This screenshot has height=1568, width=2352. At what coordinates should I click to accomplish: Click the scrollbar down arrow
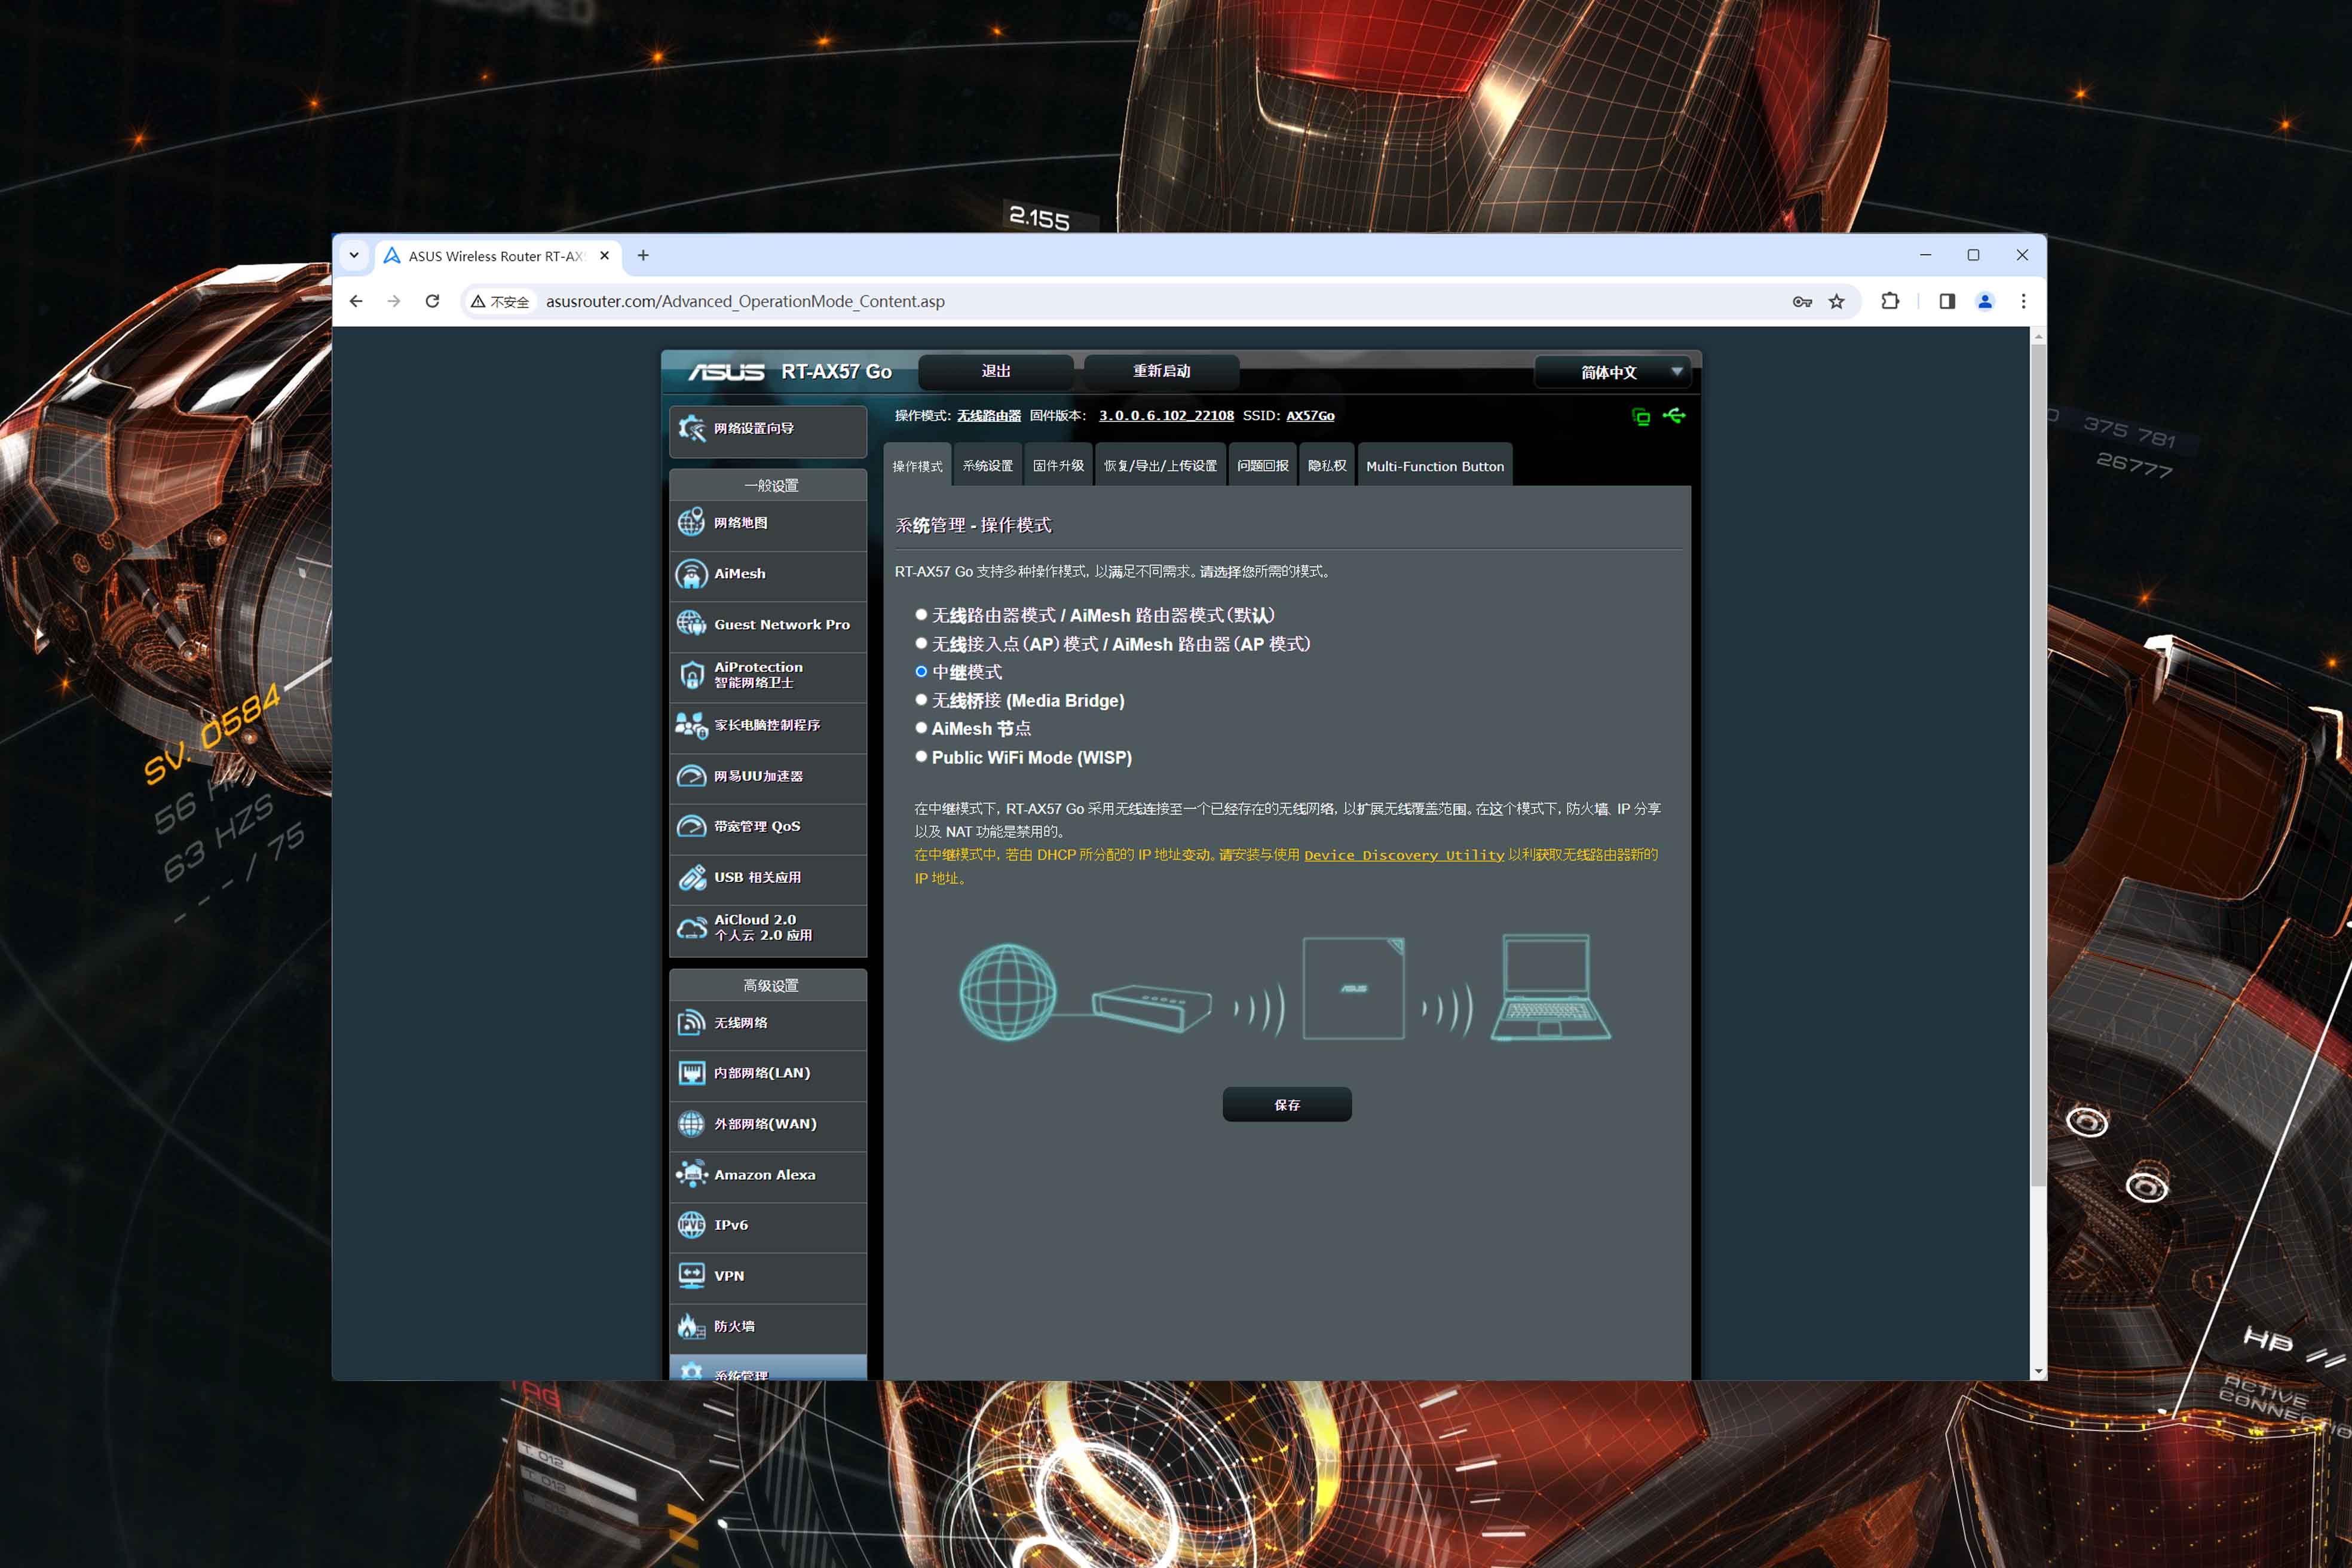[x=2038, y=1372]
